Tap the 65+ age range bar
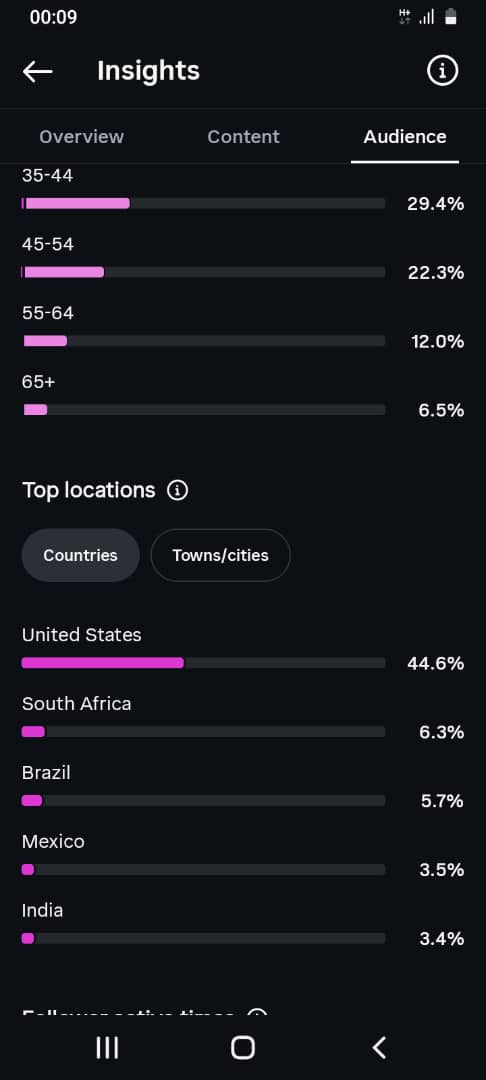Screen dimensions: 486x1080 tap(203, 410)
